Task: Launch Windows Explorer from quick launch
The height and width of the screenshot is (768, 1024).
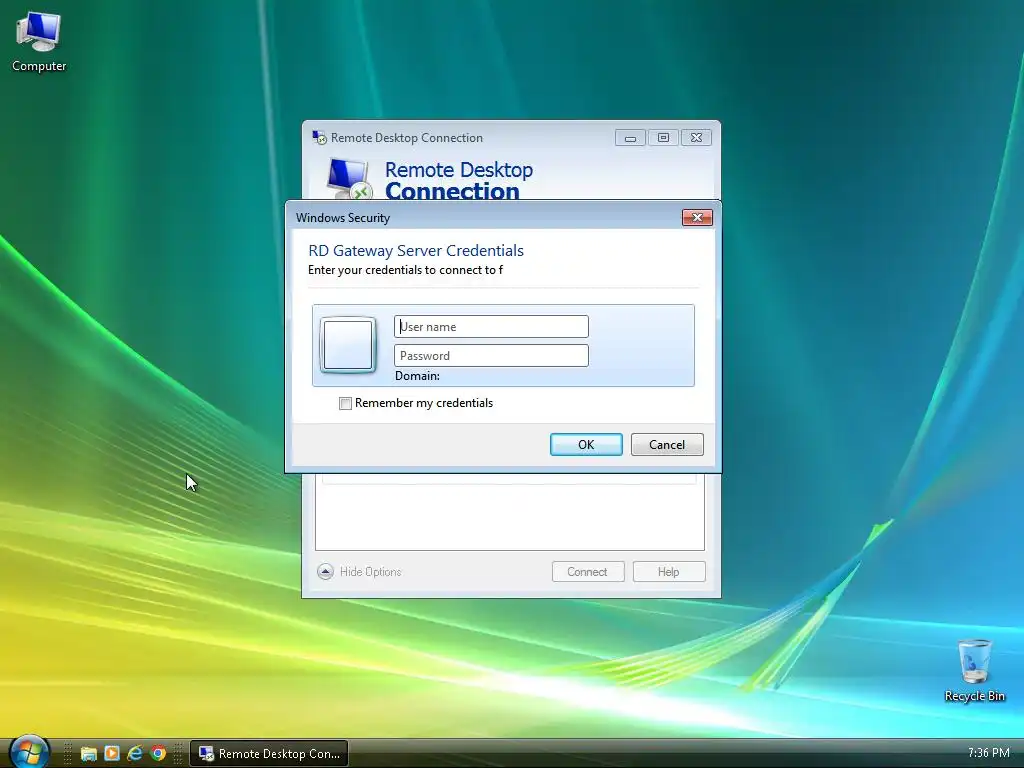Action: click(x=88, y=754)
